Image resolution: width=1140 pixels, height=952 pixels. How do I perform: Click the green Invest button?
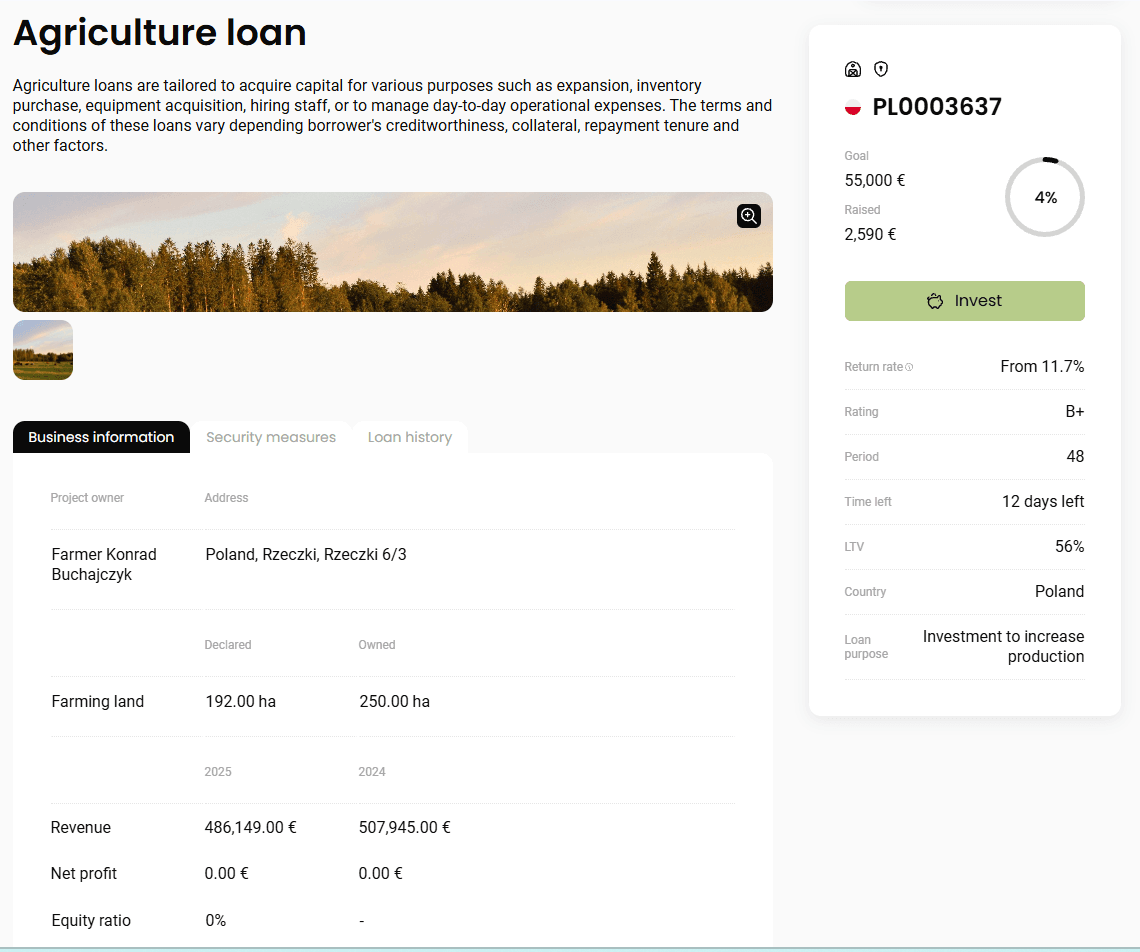pos(964,301)
